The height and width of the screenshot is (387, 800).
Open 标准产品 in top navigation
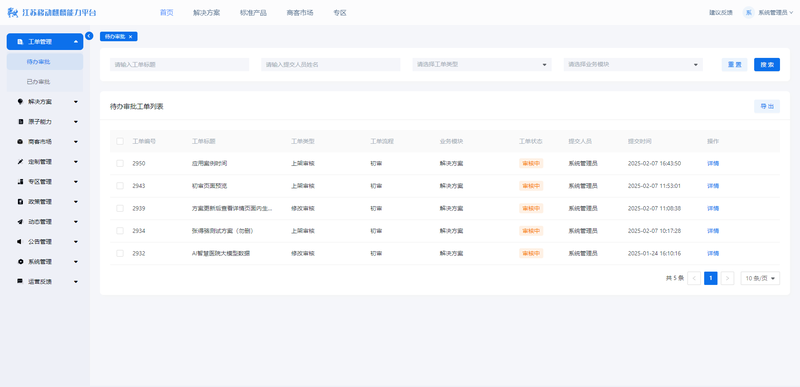253,13
